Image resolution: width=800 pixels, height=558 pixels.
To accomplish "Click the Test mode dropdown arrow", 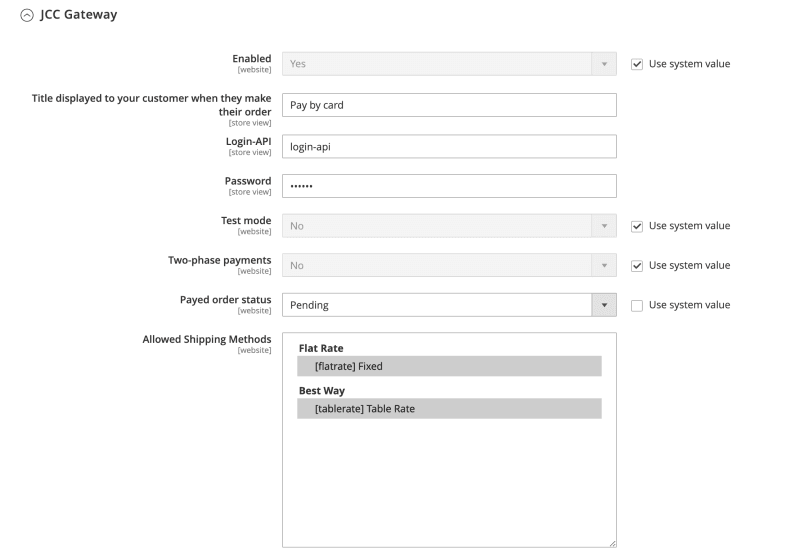I will (x=604, y=226).
